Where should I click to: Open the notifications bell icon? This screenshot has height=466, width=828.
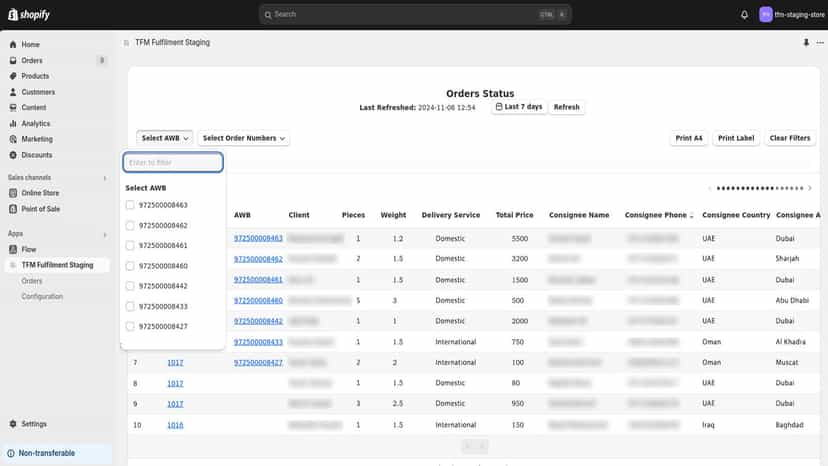point(744,15)
